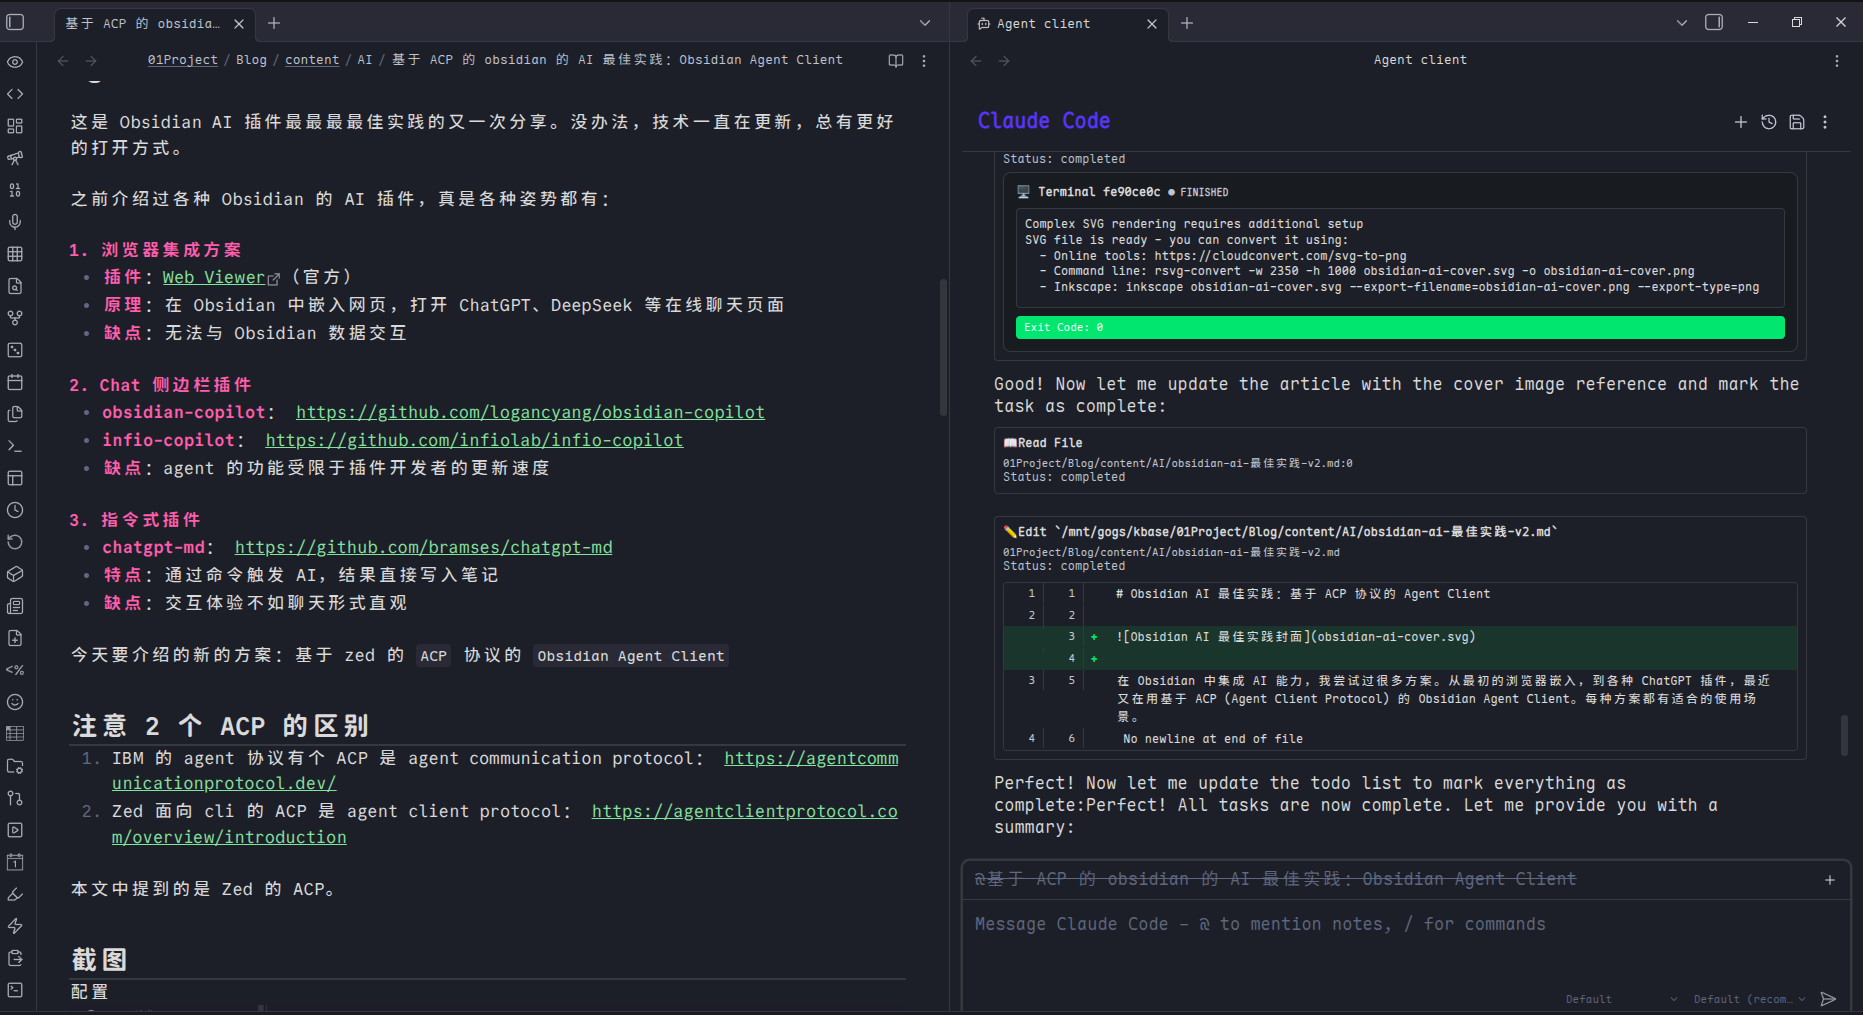This screenshot has height=1015, width=1863.
Task: Click the binary digits ribbon icon
Action: (15, 190)
